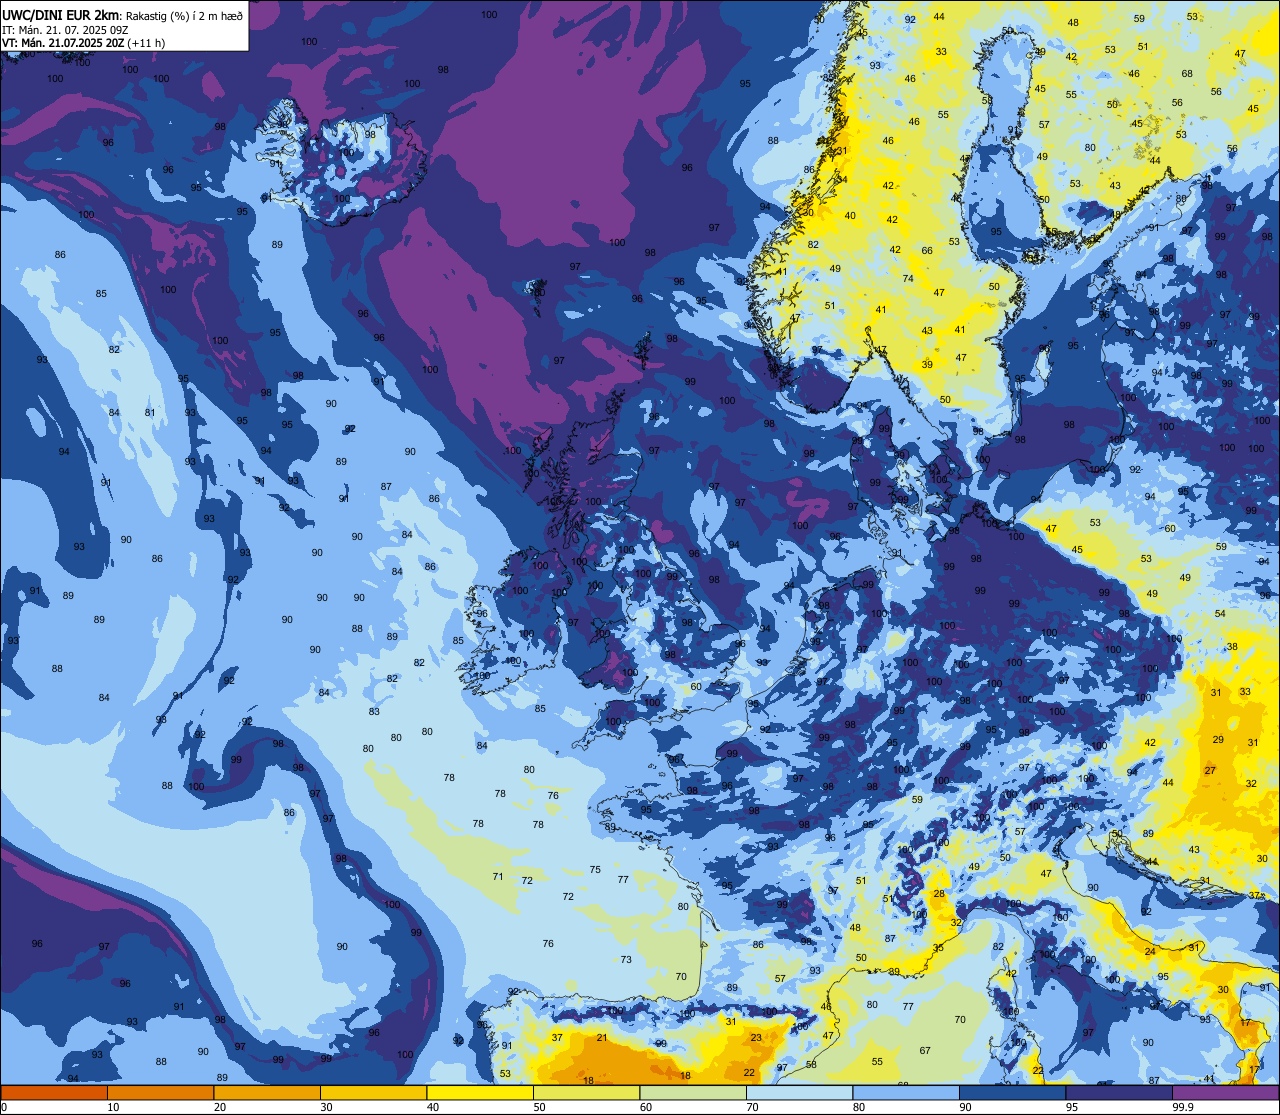Viewport: 1280px width, 1115px height.
Task: Click the legend tick label 10
Action: coord(113,1107)
